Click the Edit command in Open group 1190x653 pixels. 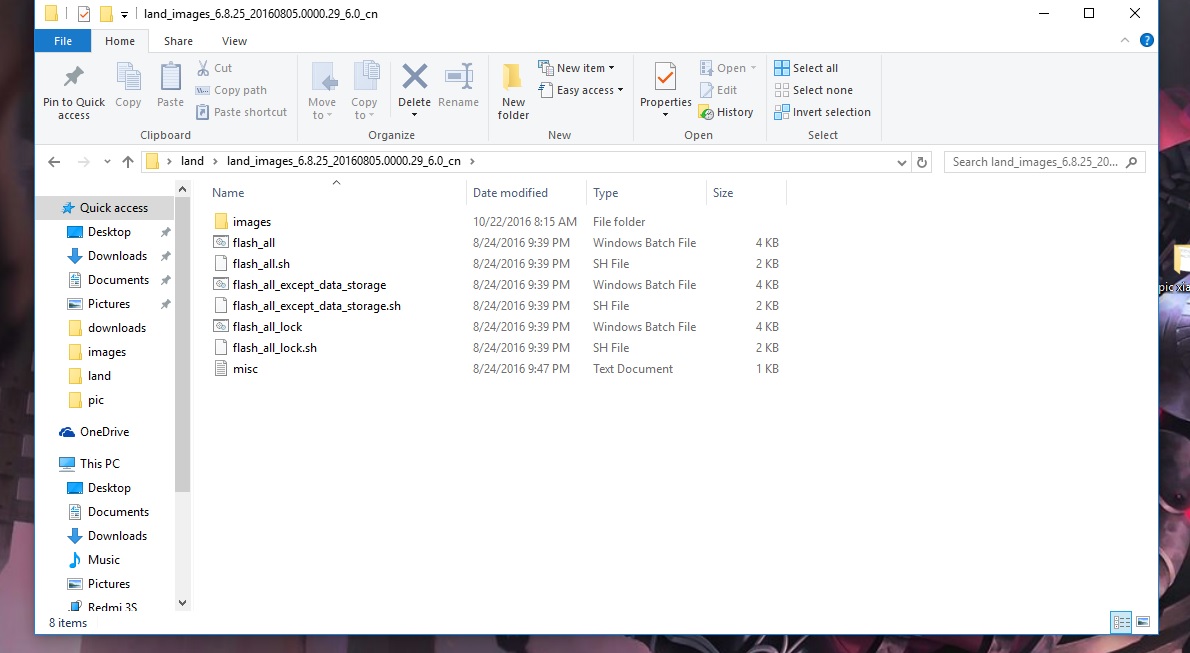point(718,90)
